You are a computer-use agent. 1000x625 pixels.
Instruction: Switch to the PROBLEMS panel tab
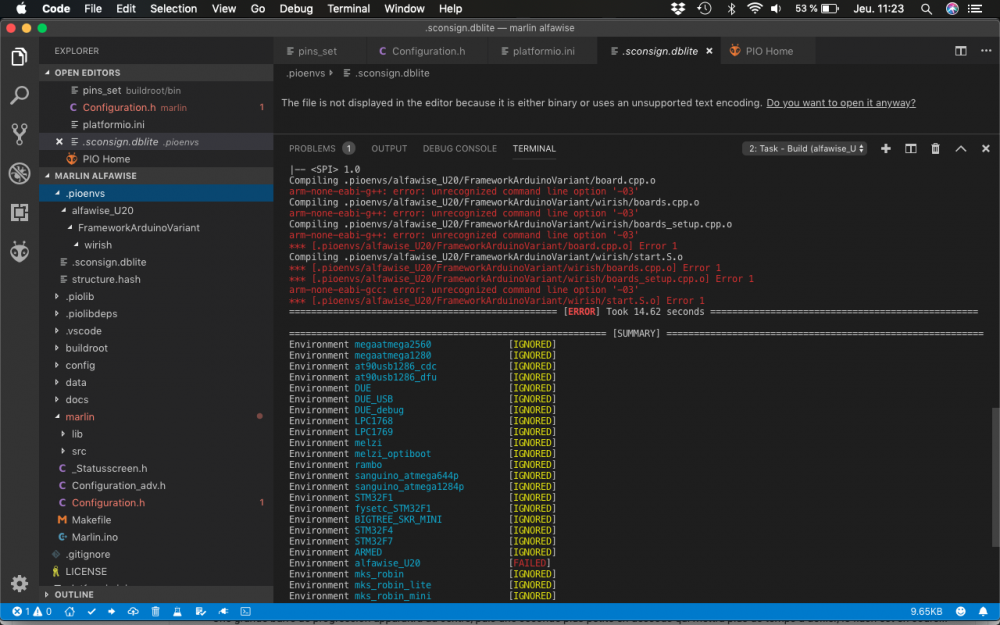coord(312,149)
